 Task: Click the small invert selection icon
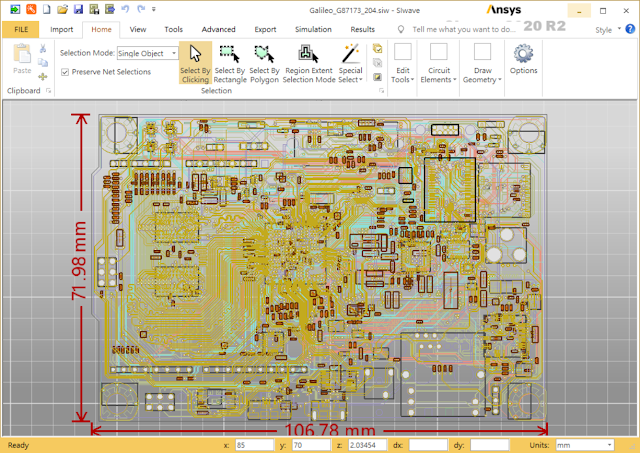378,77
